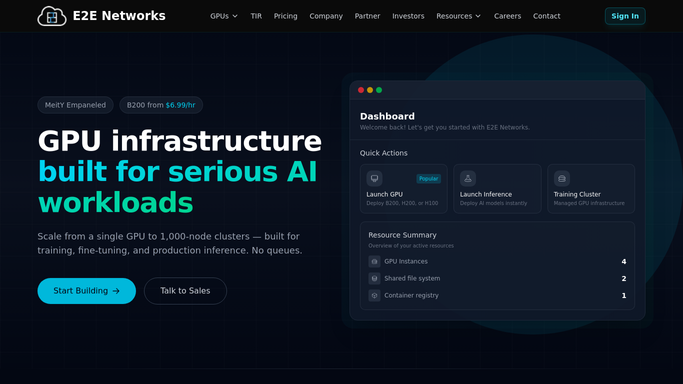Open the Contact nav link
Screen dimensions: 683x384
547,16
